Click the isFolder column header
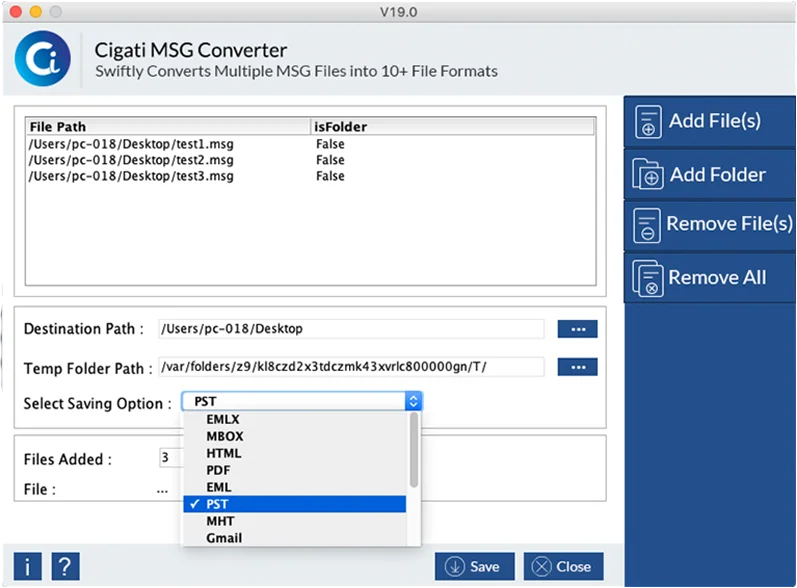 coord(452,127)
